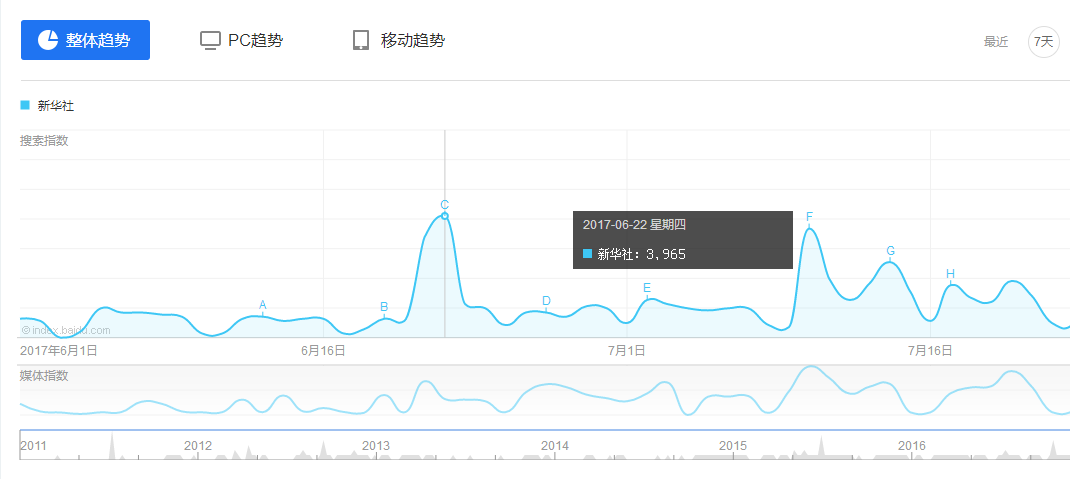Click news marker A on the chart
1070x479 pixels.
[263, 305]
